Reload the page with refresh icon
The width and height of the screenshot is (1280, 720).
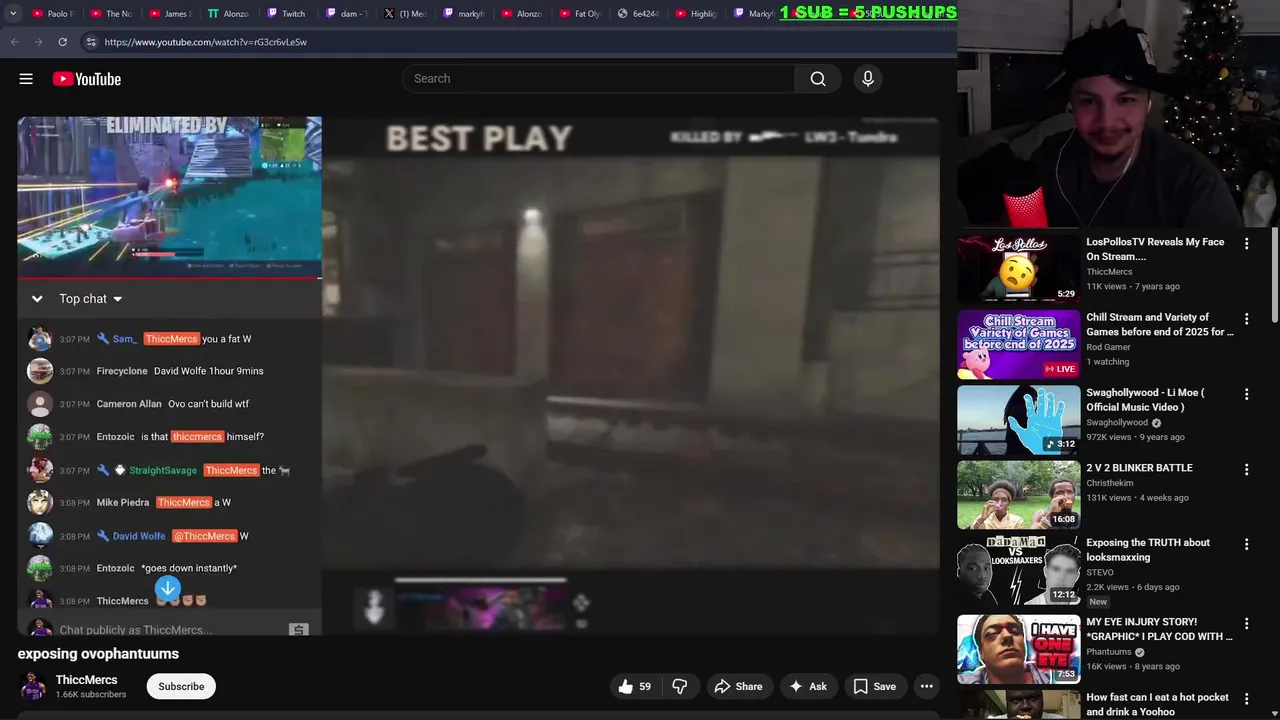tap(62, 42)
